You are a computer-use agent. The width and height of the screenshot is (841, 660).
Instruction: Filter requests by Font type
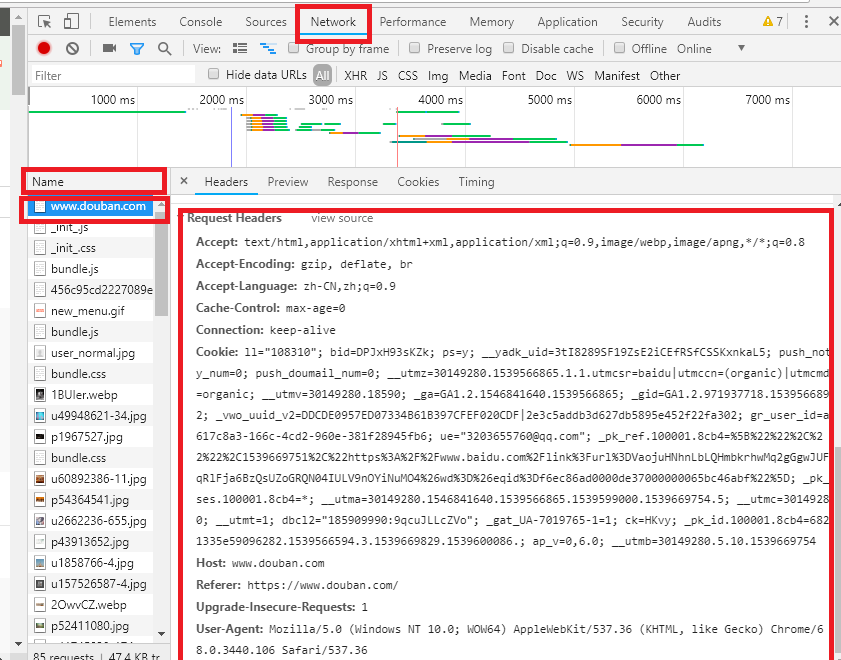pos(513,76)
